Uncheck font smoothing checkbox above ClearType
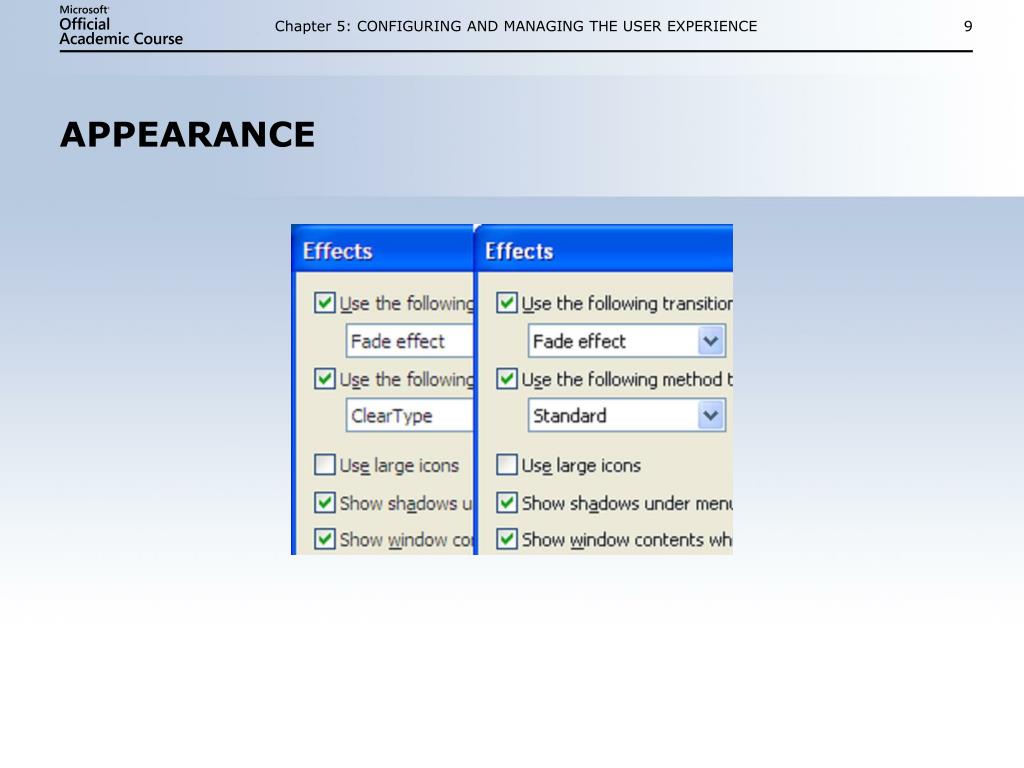 (x=325, y=379)
